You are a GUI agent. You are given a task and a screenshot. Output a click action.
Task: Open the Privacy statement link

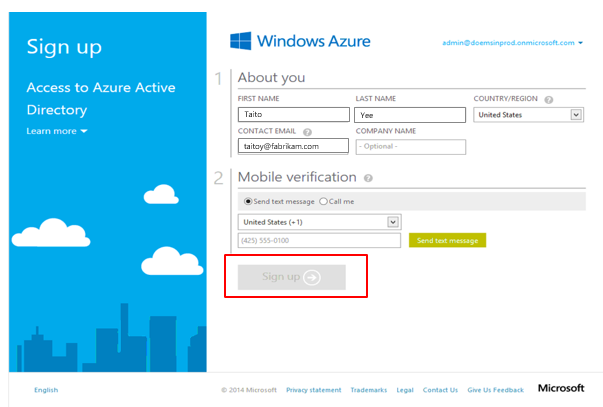(313, 390)
